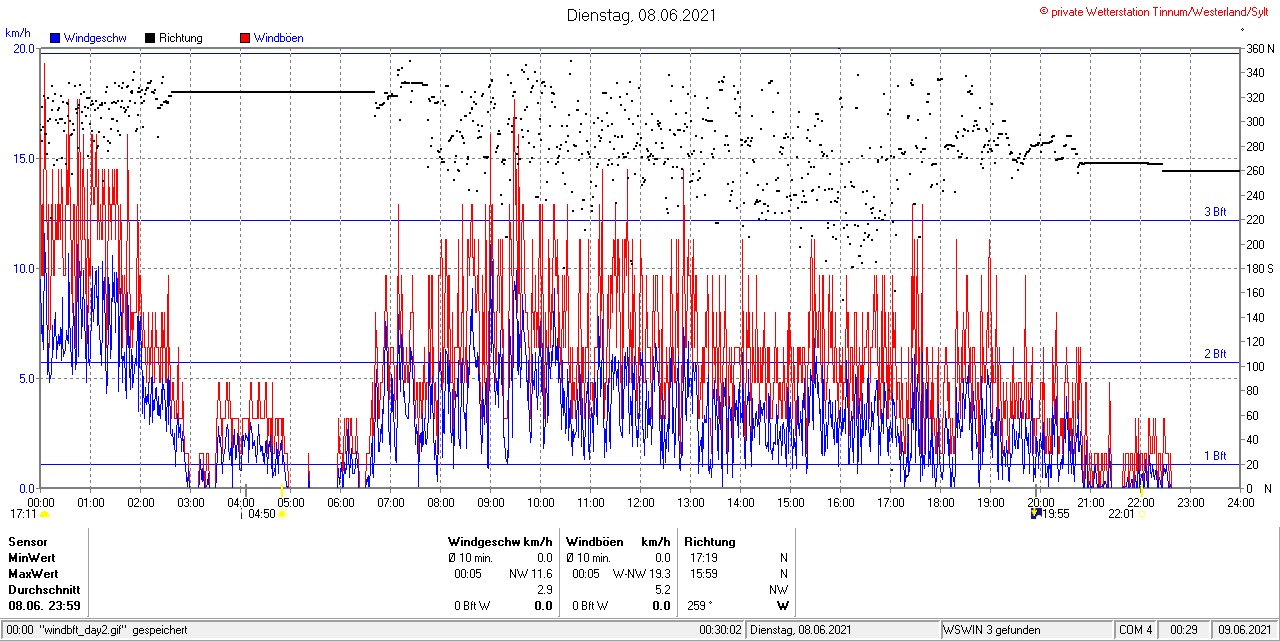The image size is (1280, 641).
Task: Click the 17:19 time in Richtung column
Action: 703,558
